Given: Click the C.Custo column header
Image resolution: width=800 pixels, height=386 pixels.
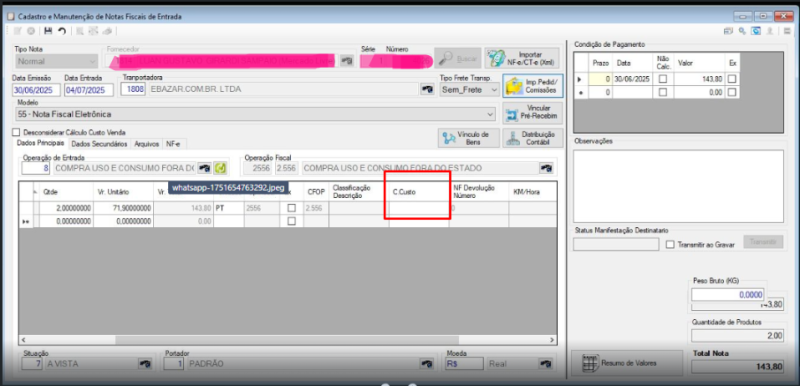Looking at the screenshot, I should coord(419,192).
